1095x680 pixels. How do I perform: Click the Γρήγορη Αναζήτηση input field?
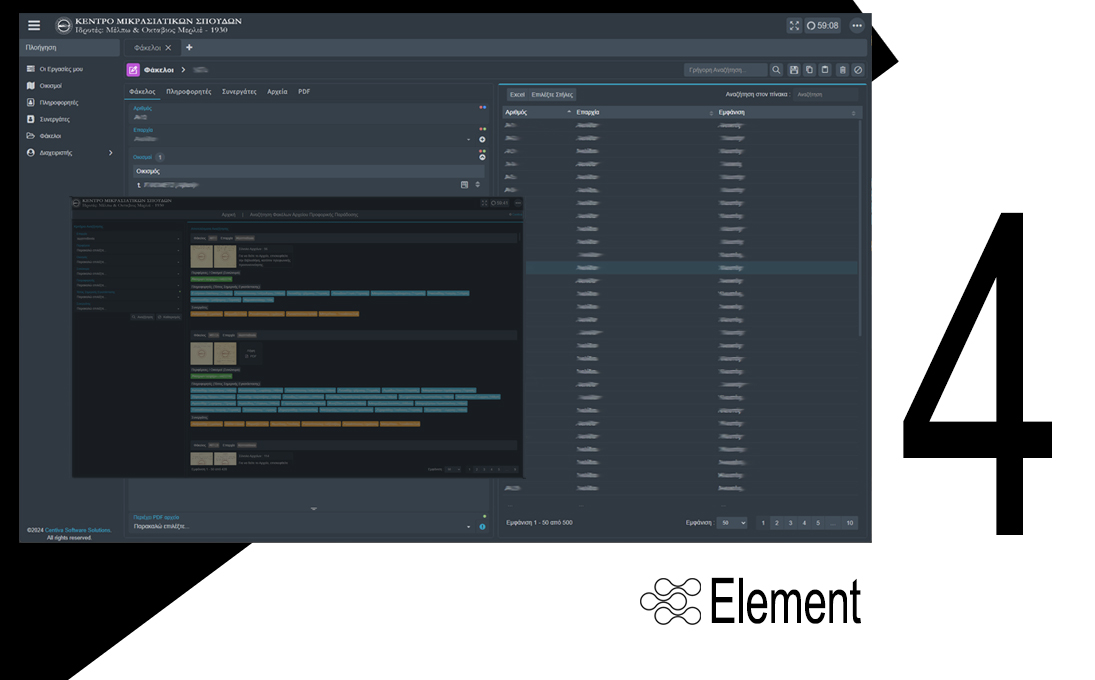[725, 70]
